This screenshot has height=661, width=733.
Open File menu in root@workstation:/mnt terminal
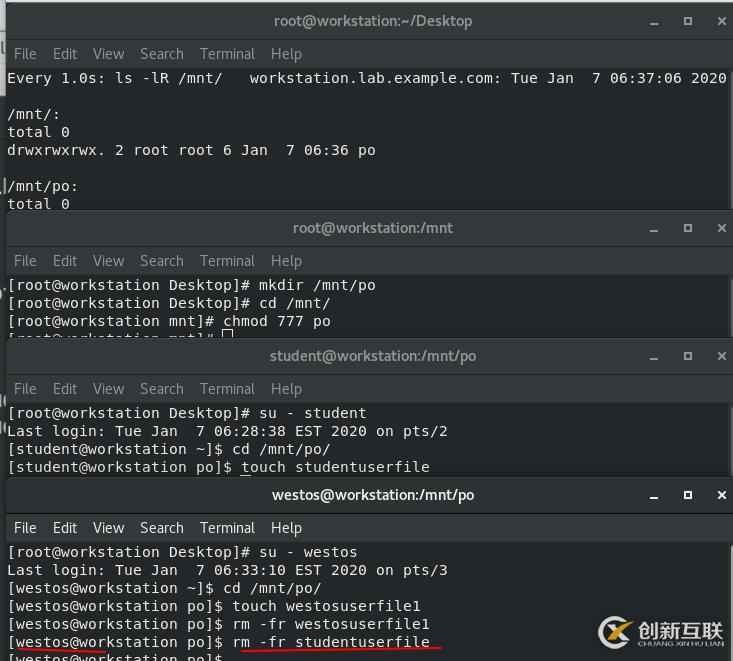pyautogui.click(x=25, y=261)
